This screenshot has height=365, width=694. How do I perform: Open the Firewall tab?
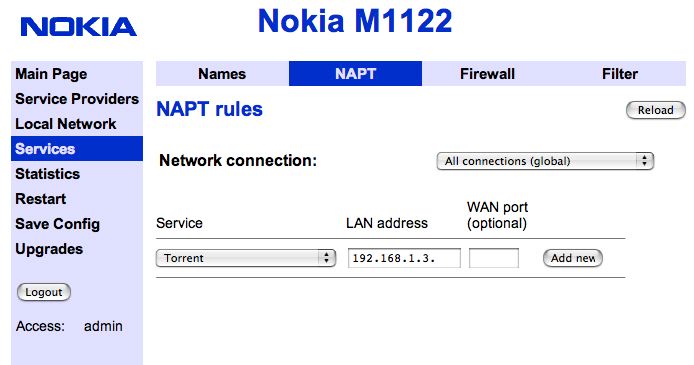tap(487, 73)
